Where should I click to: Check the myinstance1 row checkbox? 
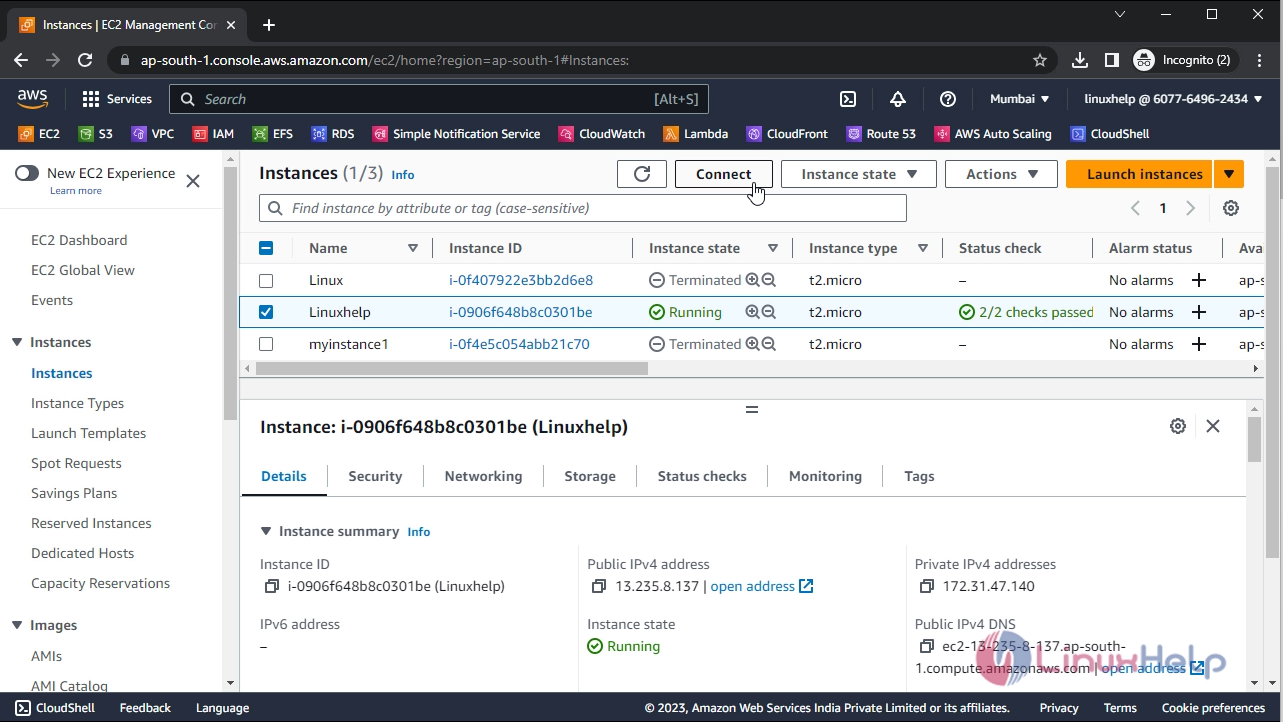pos(266,344)
